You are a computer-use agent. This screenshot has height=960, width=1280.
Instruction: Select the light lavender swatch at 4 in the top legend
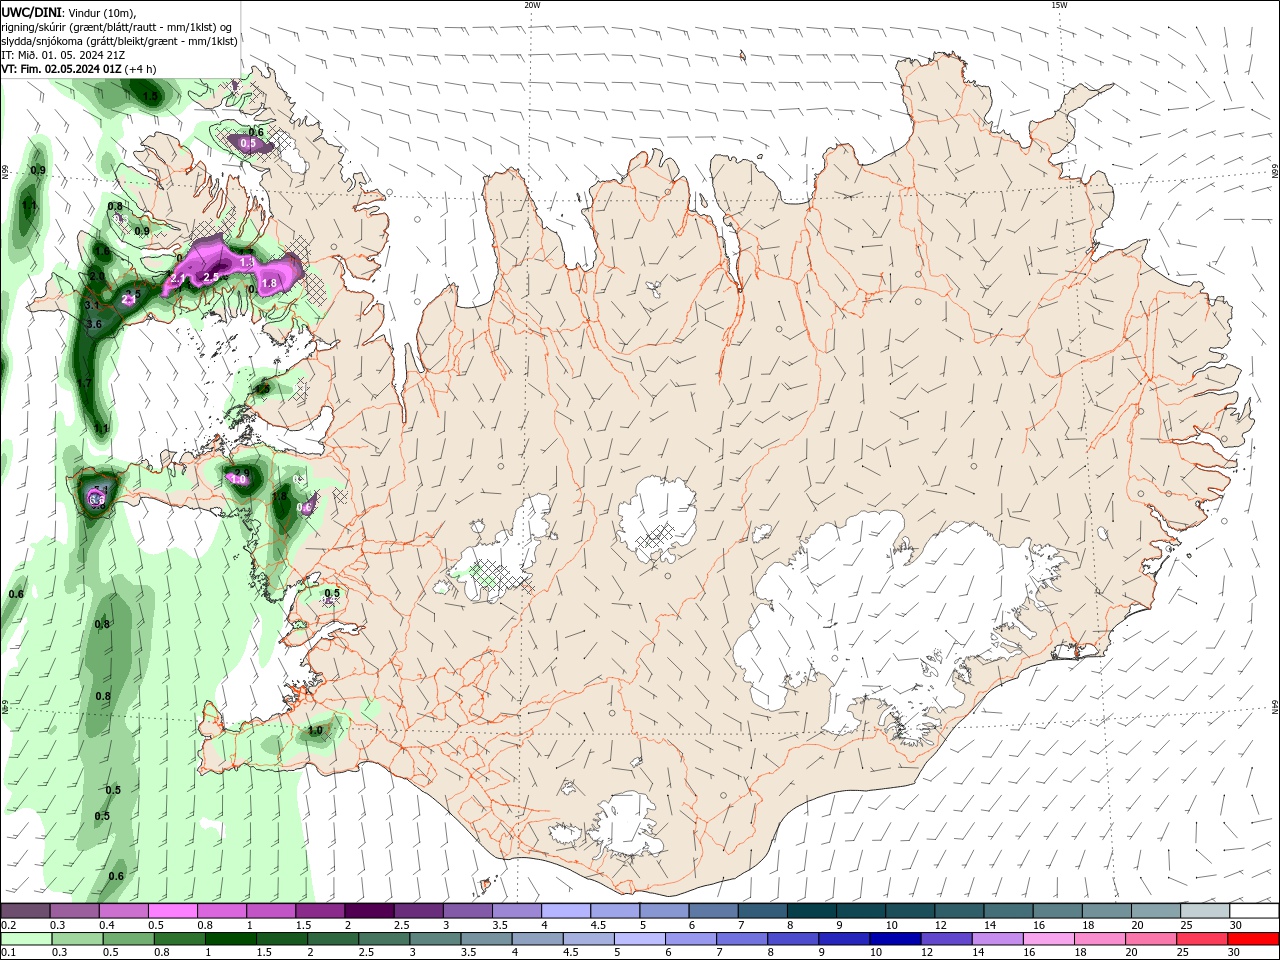coord(565,910)
